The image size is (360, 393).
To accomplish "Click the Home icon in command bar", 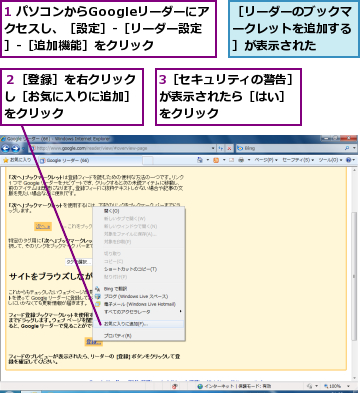I will tap(200, 160).
